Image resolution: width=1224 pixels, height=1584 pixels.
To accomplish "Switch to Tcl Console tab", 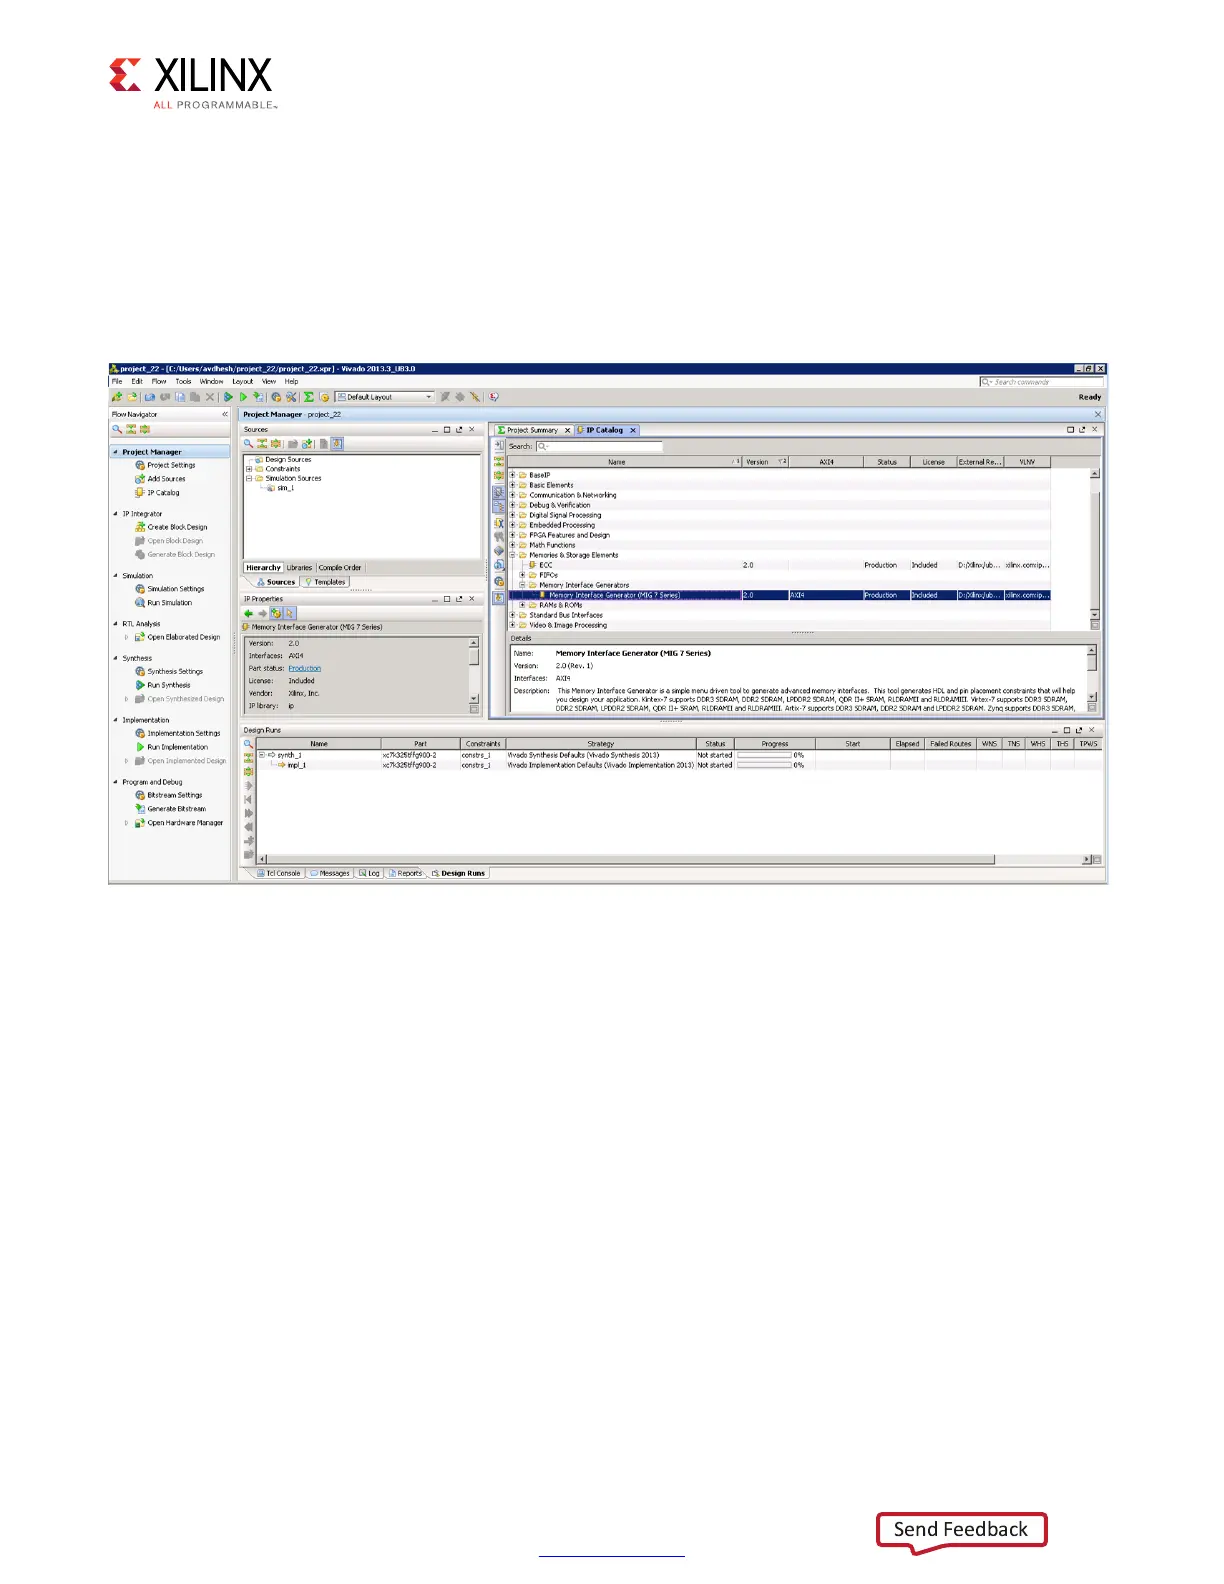I will click(278, 873).
